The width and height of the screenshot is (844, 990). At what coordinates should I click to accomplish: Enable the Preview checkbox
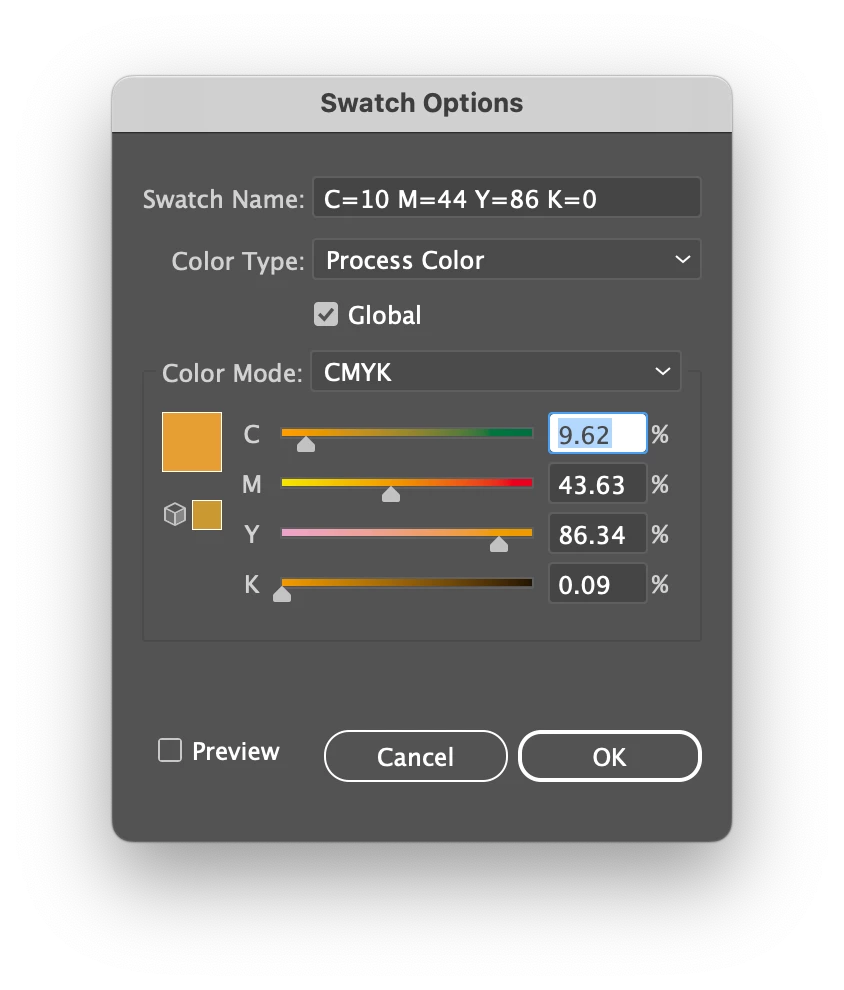170,751
